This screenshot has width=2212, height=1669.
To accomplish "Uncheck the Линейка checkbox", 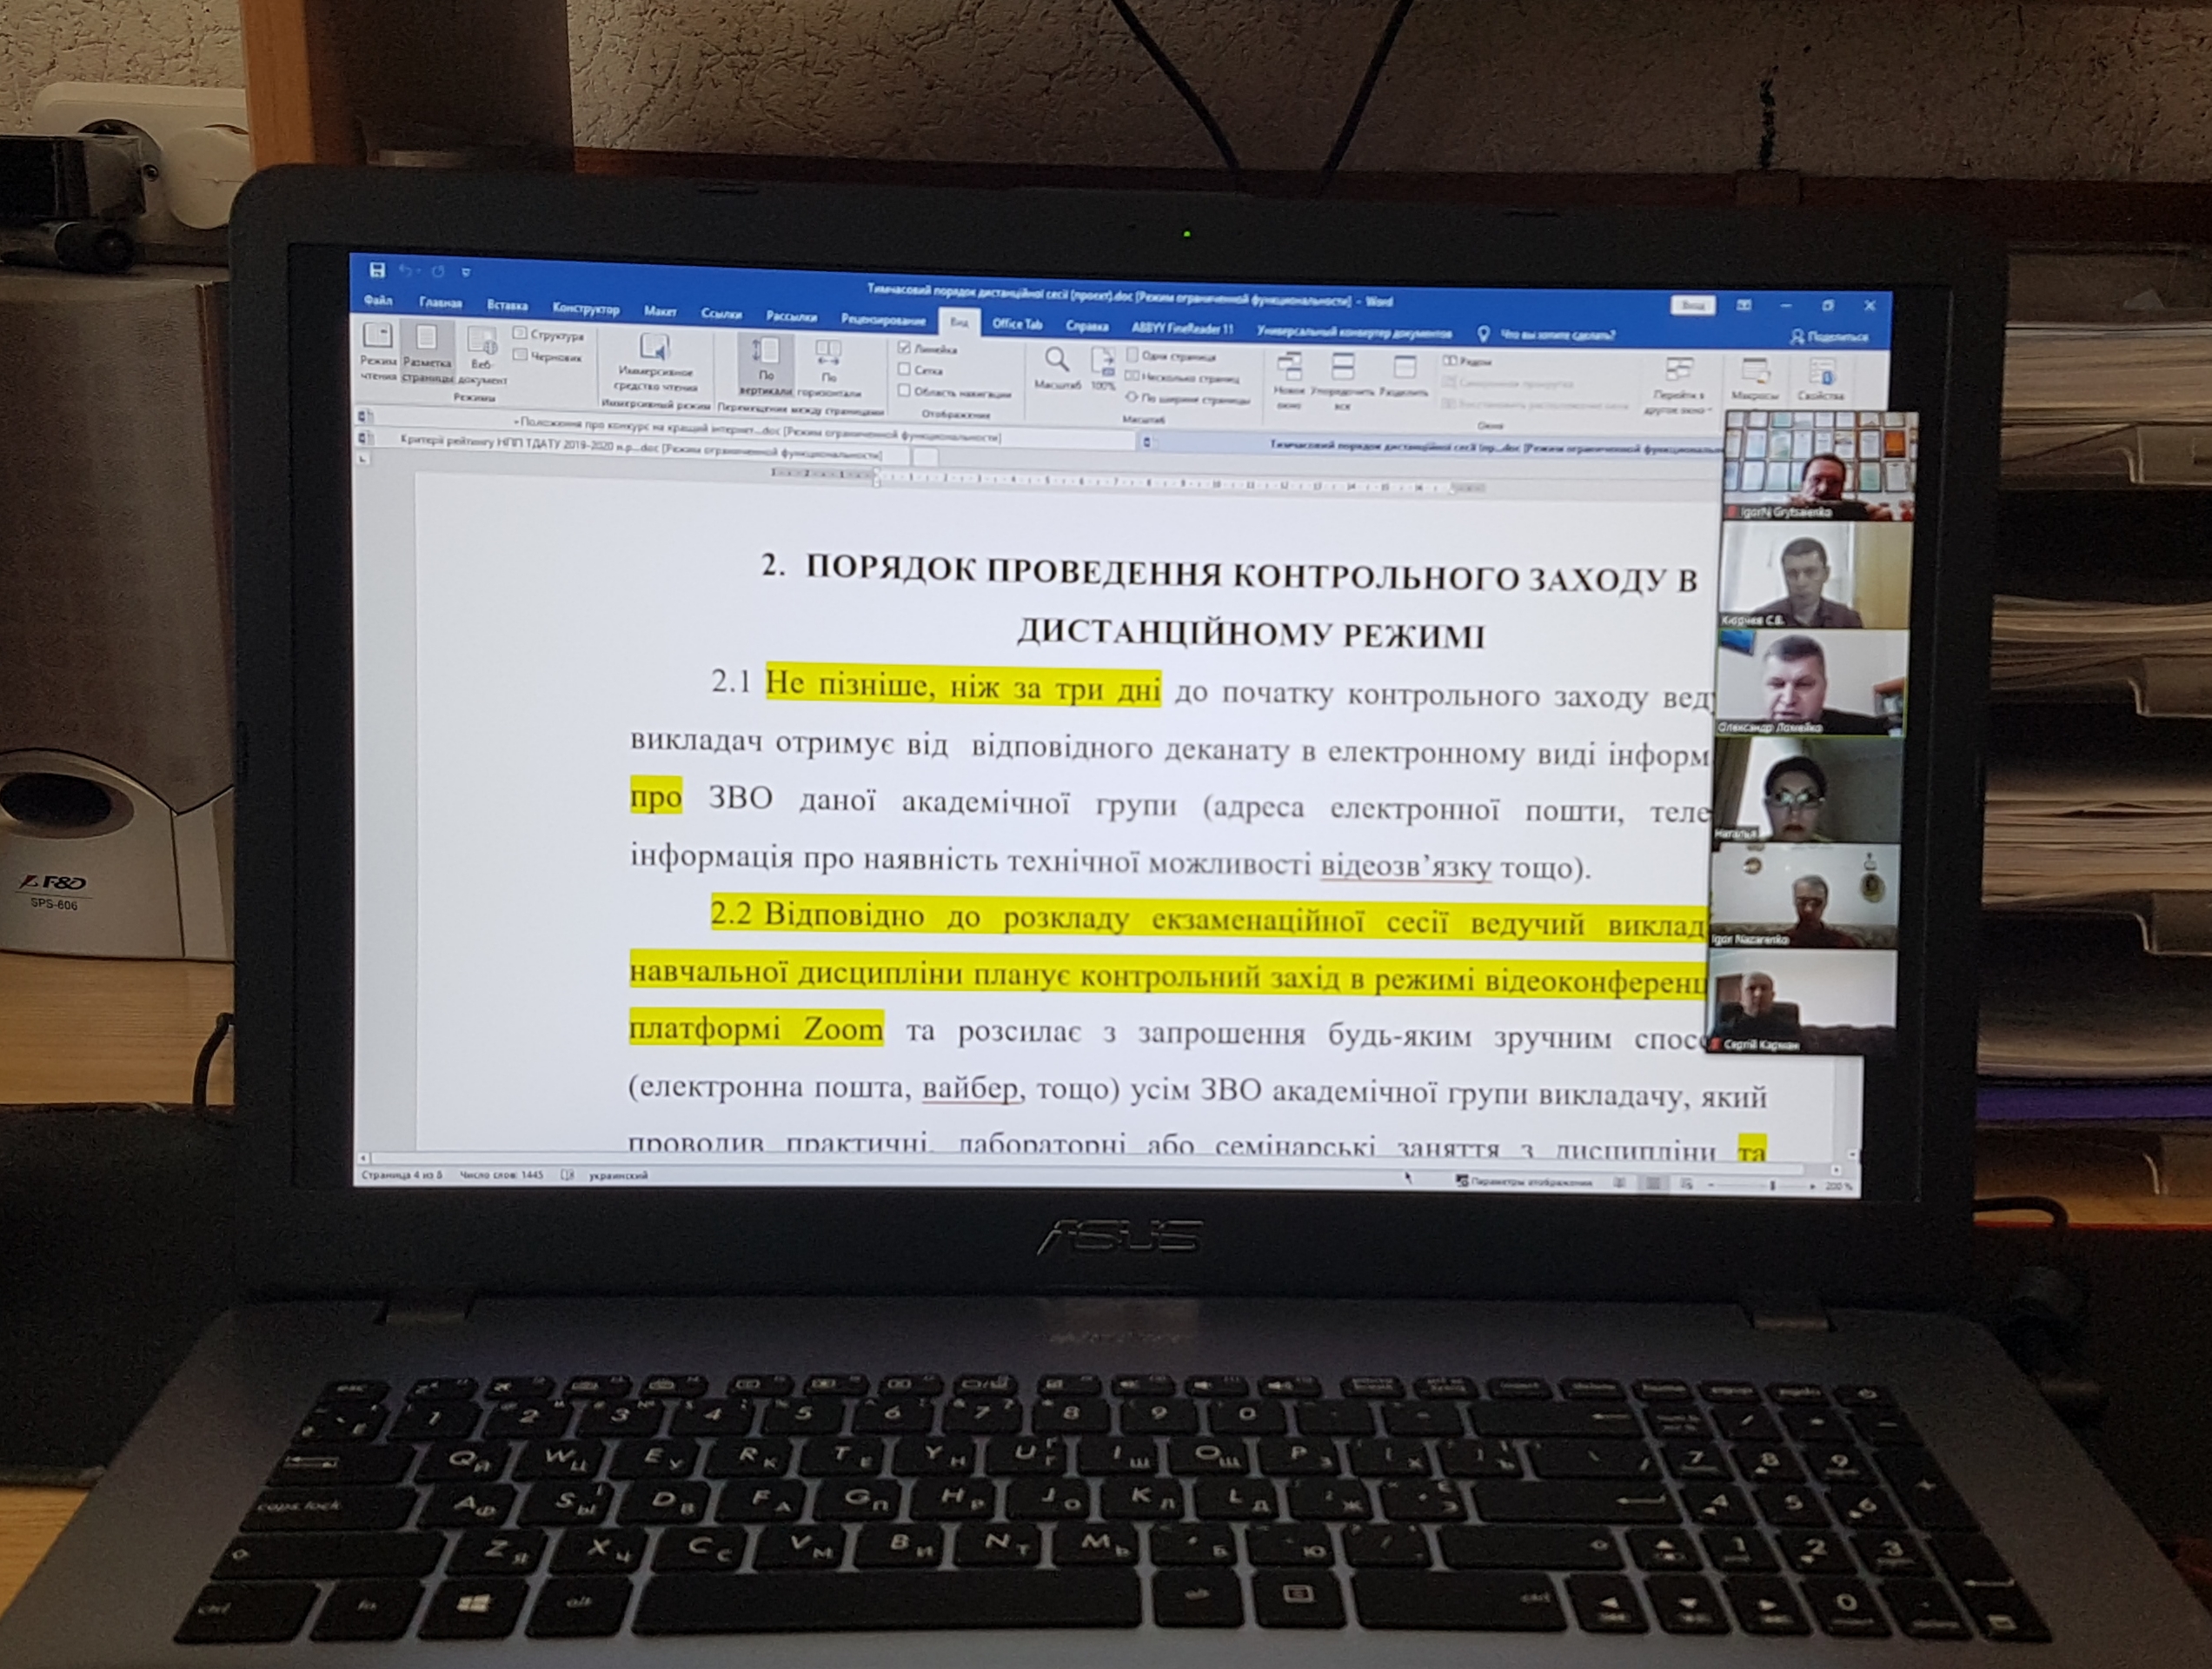I will pos(904,348).
